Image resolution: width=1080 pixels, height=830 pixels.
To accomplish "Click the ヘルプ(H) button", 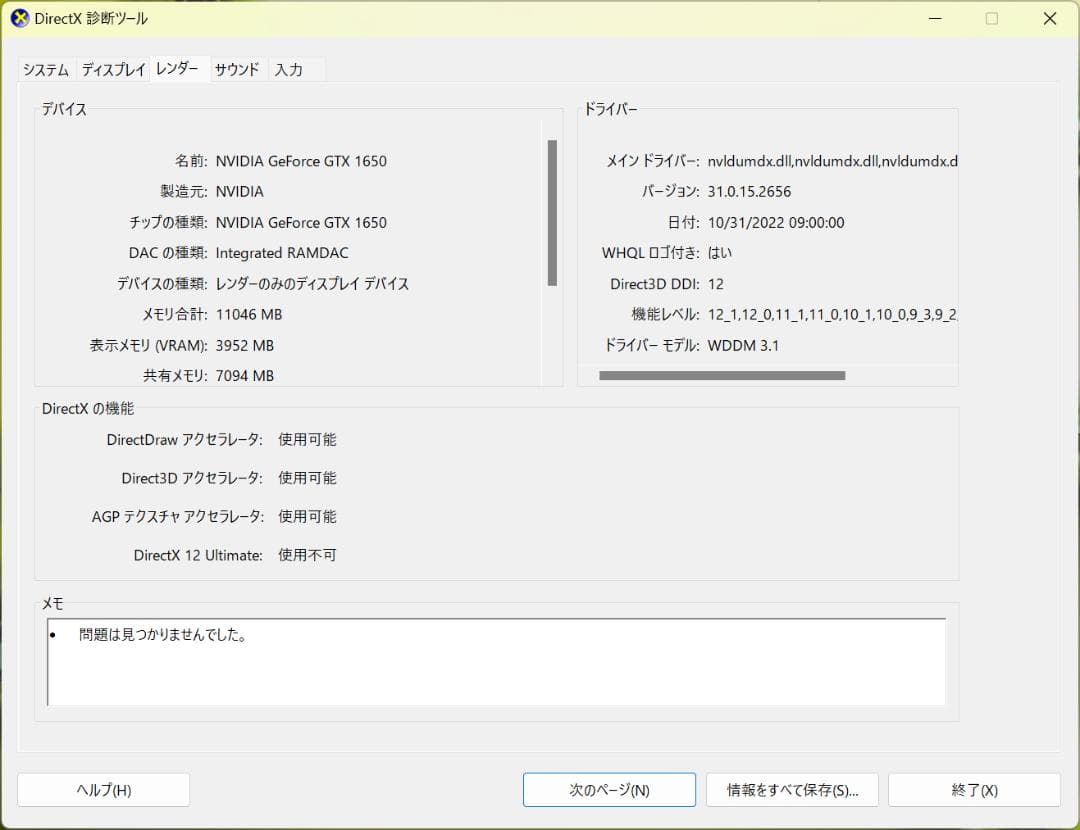I will click(103, 789).
